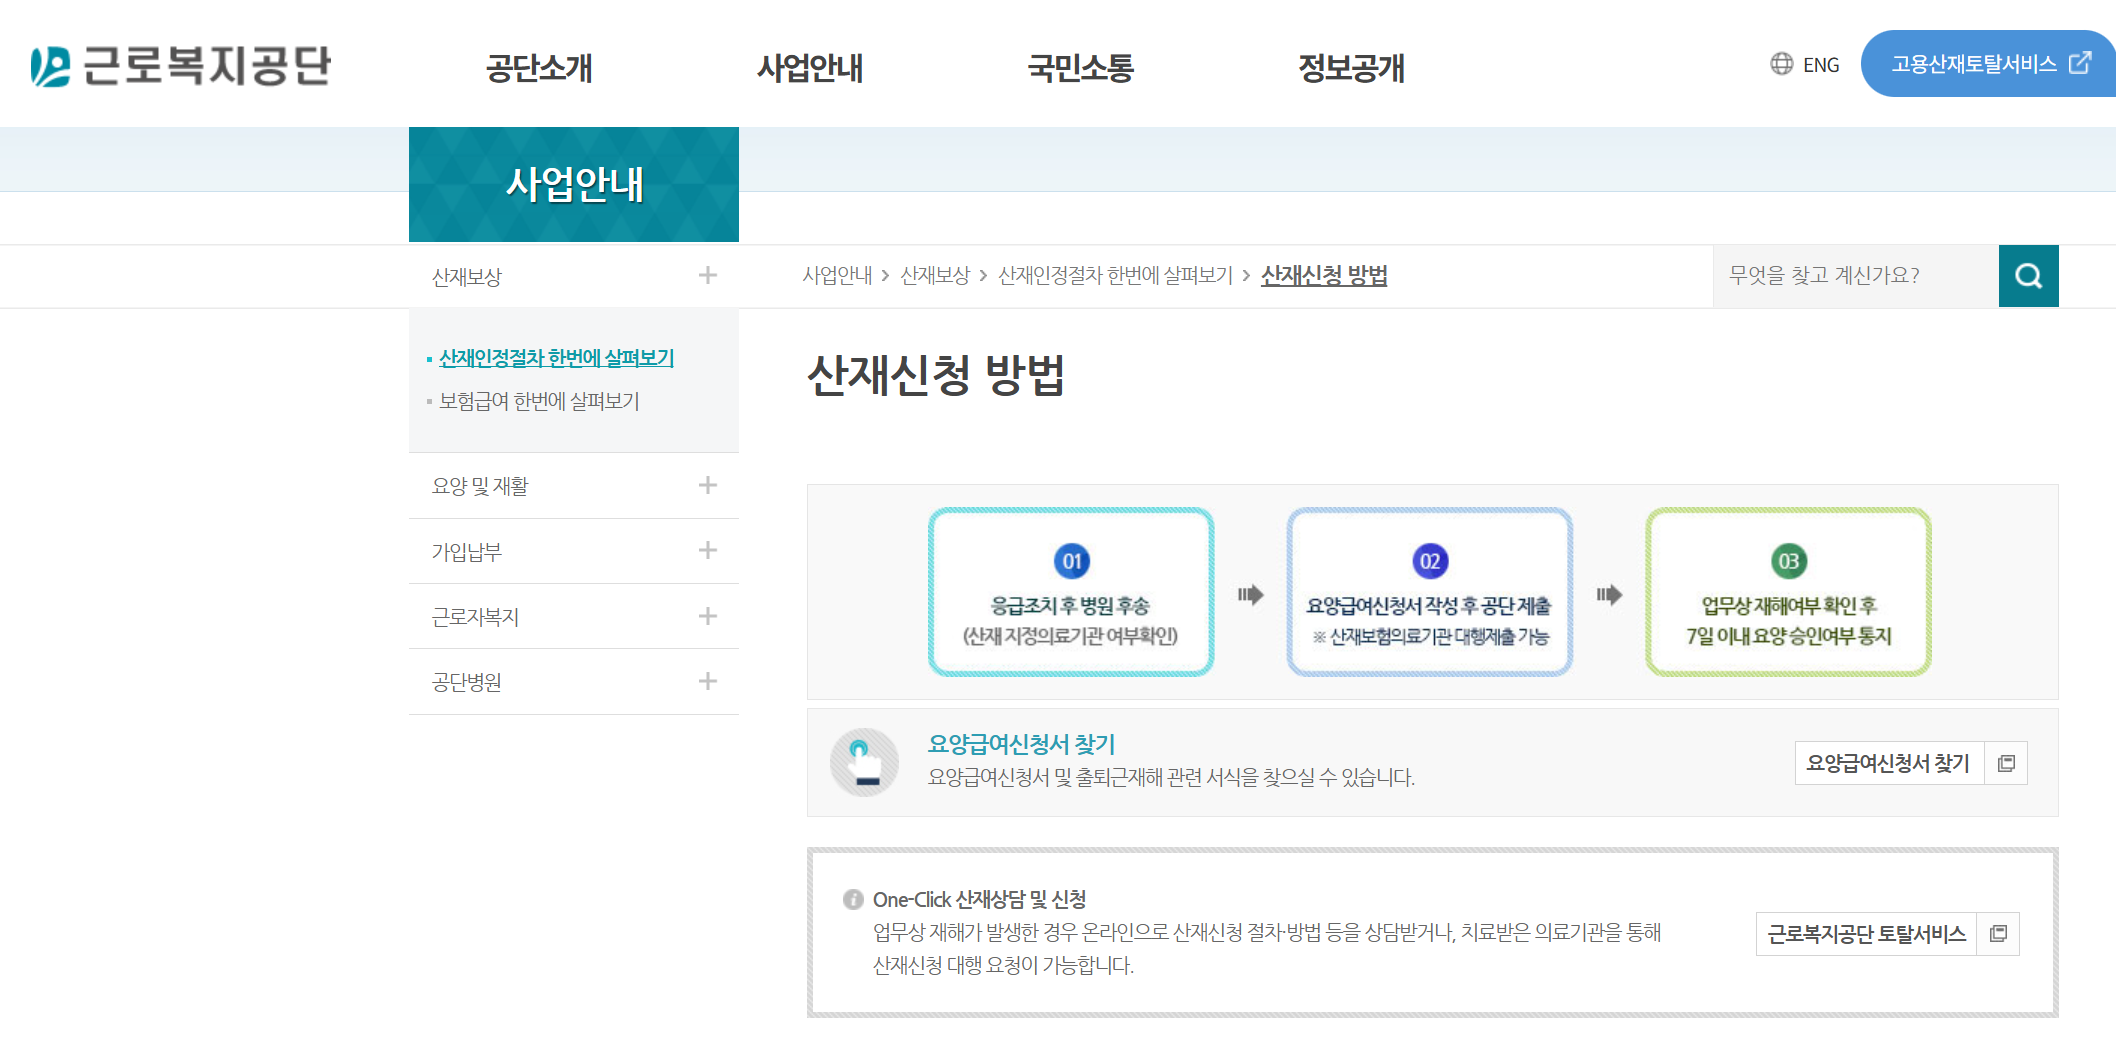Screen dimensions: 2116x1039
Task: Click 근로자복지 sidebar menu label
Action: point(475,617)
